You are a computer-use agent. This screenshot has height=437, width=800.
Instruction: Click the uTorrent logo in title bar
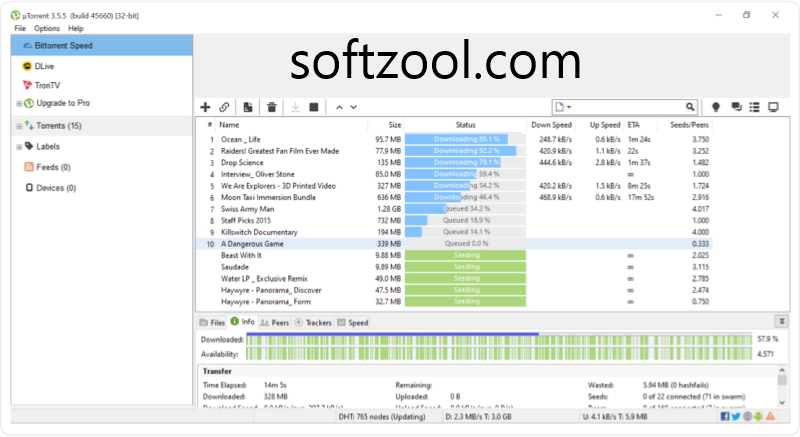click(x=15, y=15)
